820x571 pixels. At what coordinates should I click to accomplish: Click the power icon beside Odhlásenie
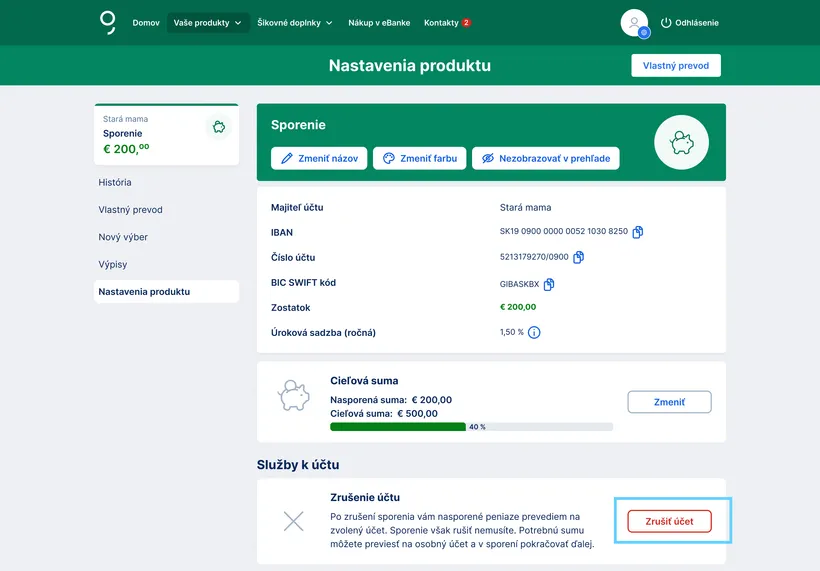click(x=666, y=22)
